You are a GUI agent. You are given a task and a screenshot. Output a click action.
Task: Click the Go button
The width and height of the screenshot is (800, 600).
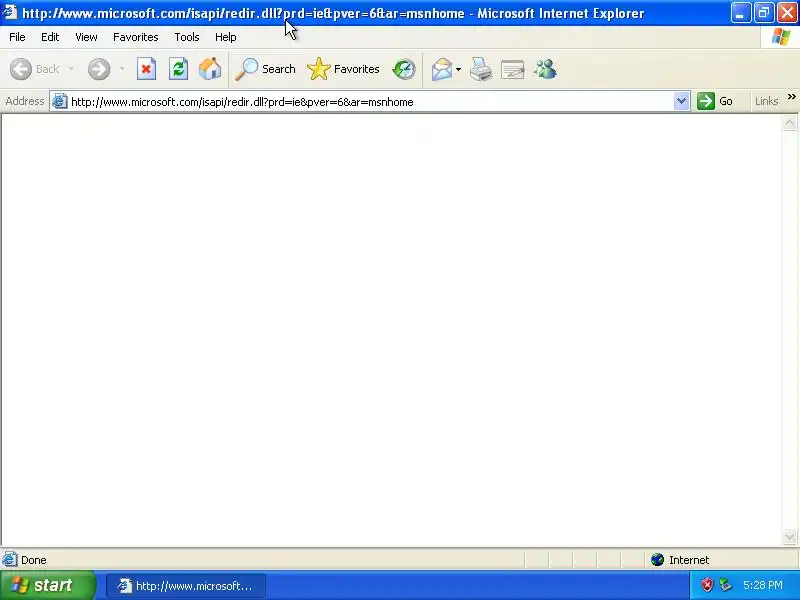[715, 101]
